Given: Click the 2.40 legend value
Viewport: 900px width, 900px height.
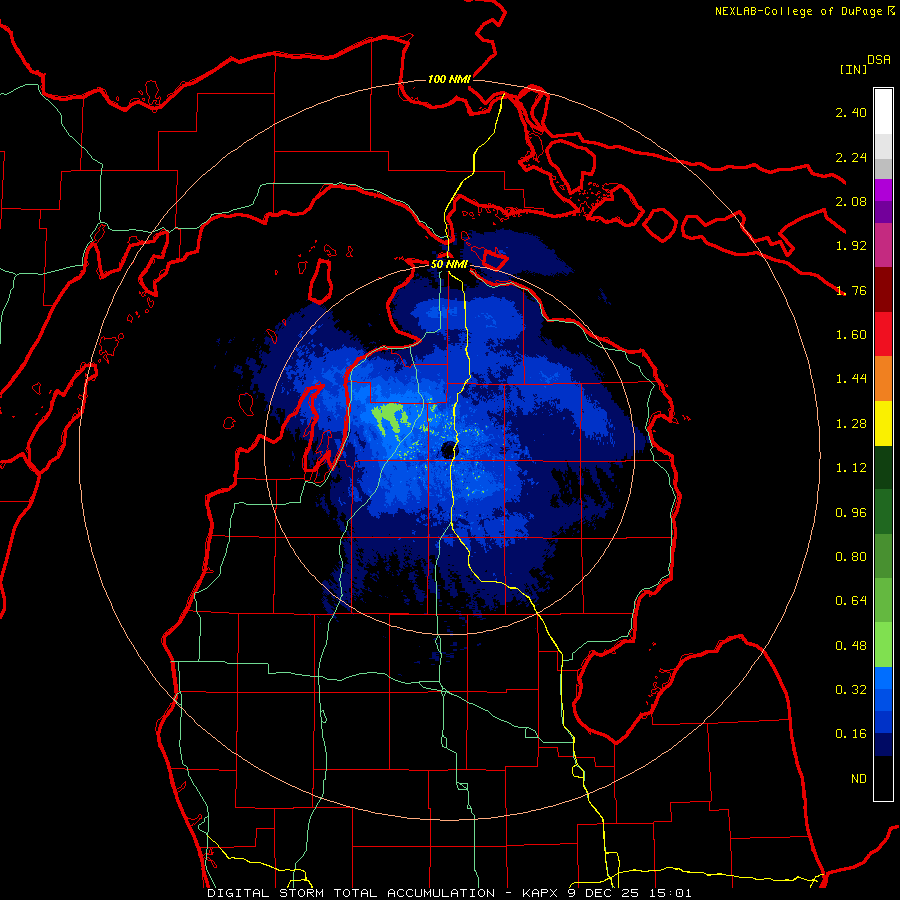Looking at the screenshot, I should click(x=851, y=112).
